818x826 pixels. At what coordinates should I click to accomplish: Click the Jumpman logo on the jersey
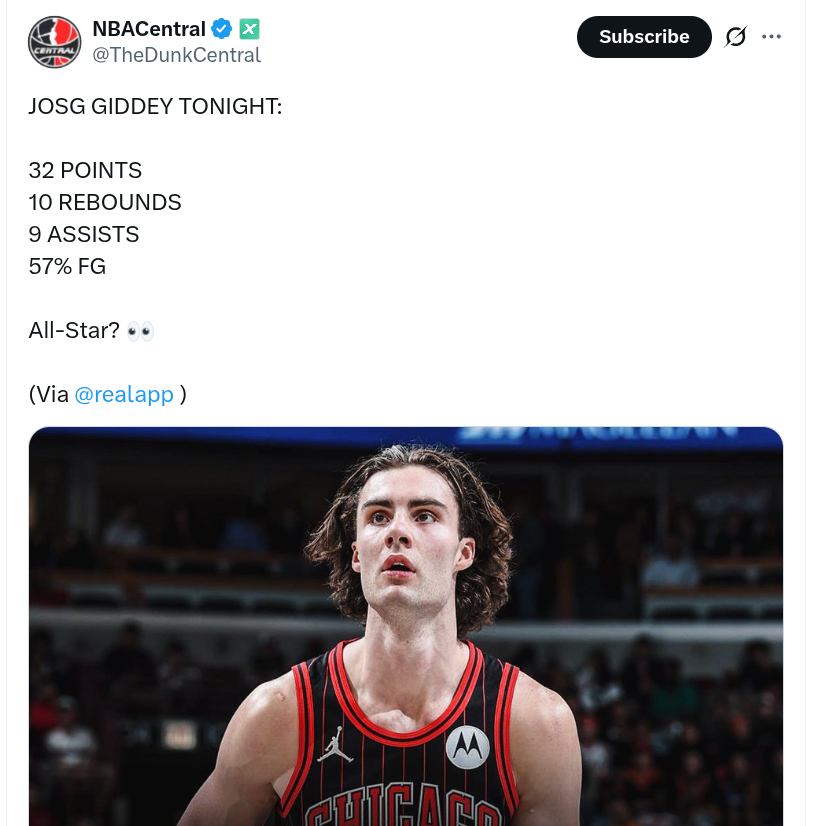(335, 744)
